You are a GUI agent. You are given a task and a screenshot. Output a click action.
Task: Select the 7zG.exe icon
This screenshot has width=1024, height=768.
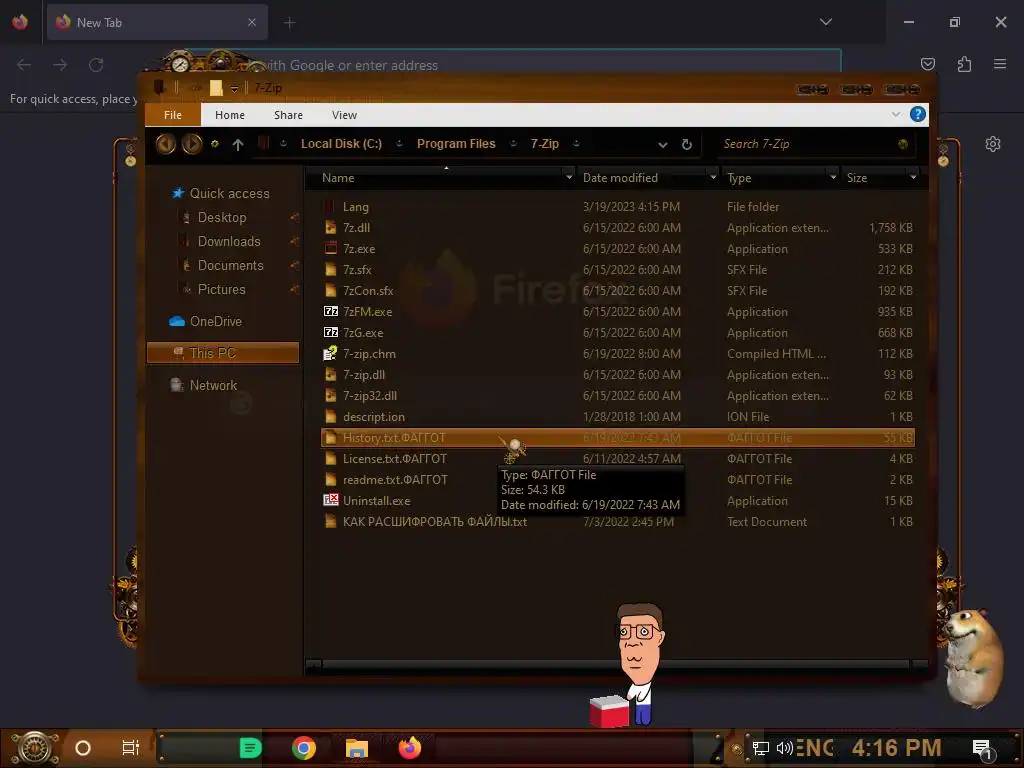coord(331,332)
